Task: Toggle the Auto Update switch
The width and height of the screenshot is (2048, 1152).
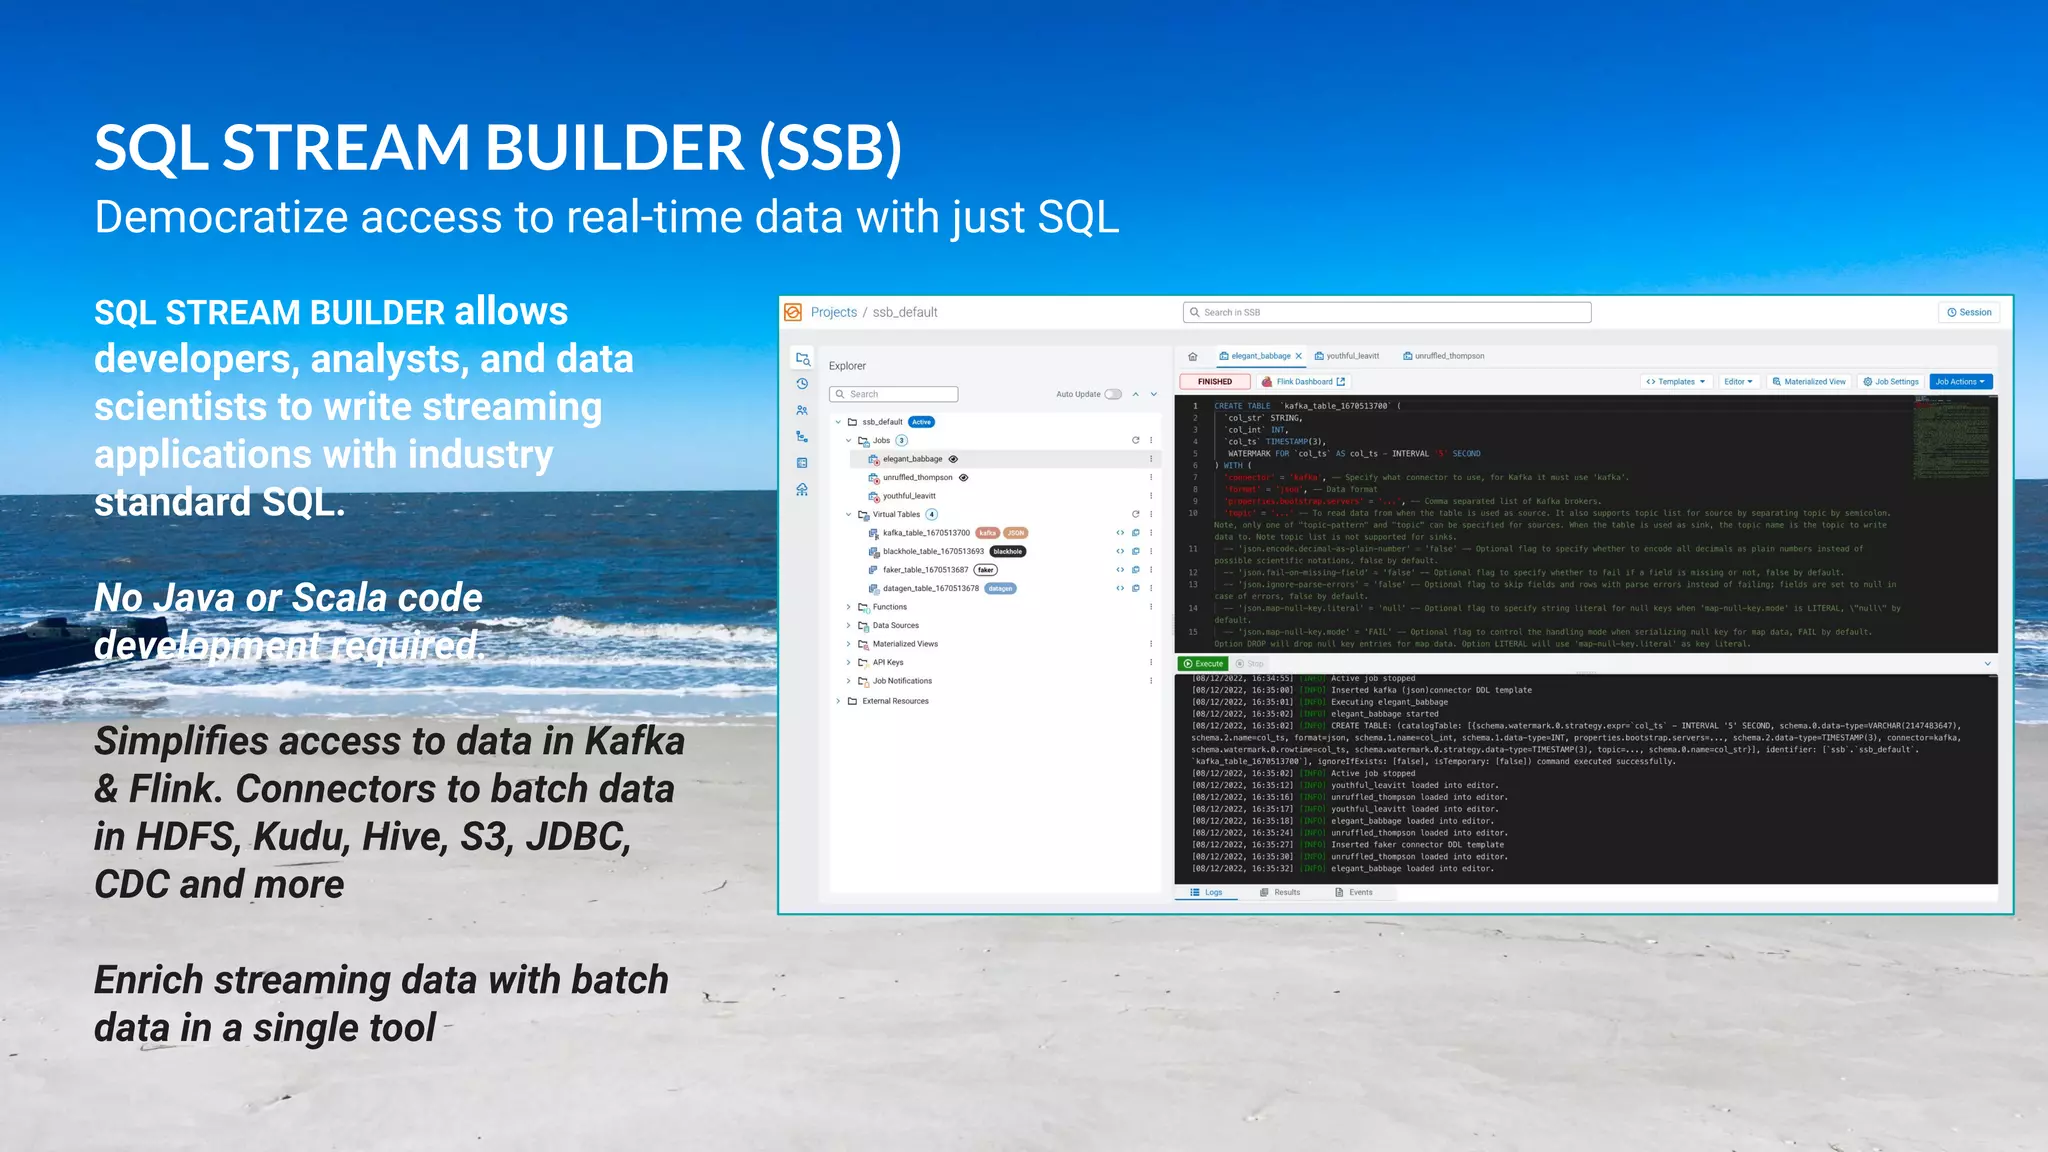Action: (1113, 394)
